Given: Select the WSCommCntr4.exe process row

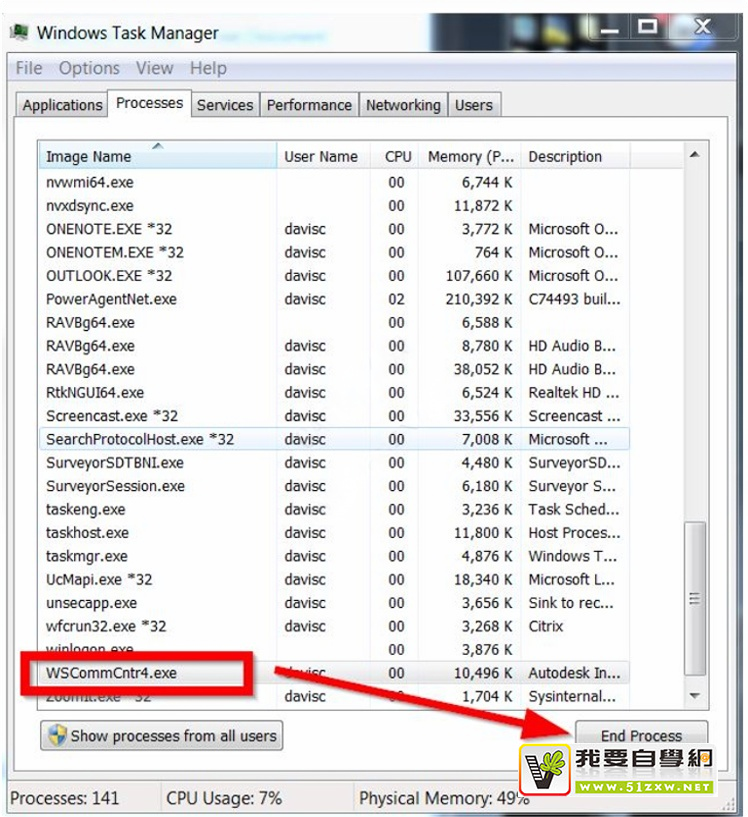Looking at the screenshot, I should click(x=111, y=673).
